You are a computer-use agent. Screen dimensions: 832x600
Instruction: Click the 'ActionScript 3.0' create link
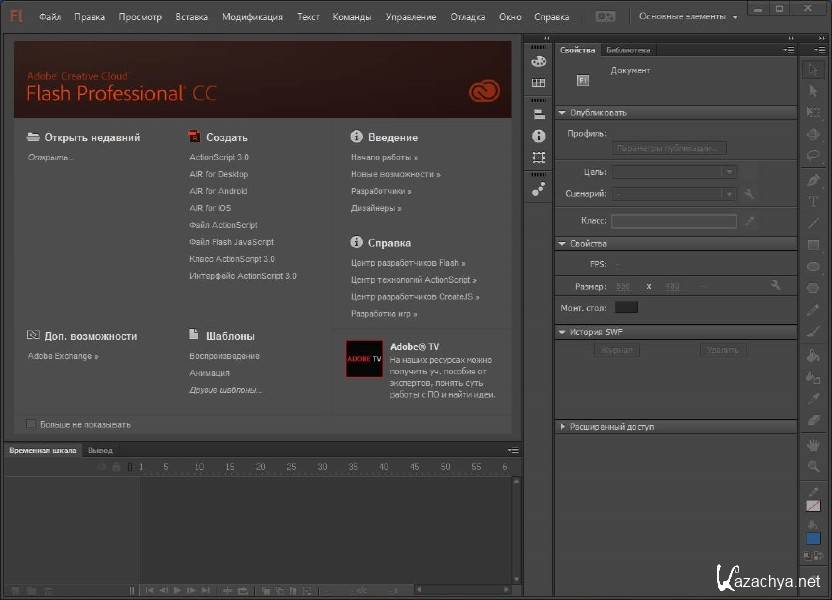pyautogui.click(x=219, y=157)
